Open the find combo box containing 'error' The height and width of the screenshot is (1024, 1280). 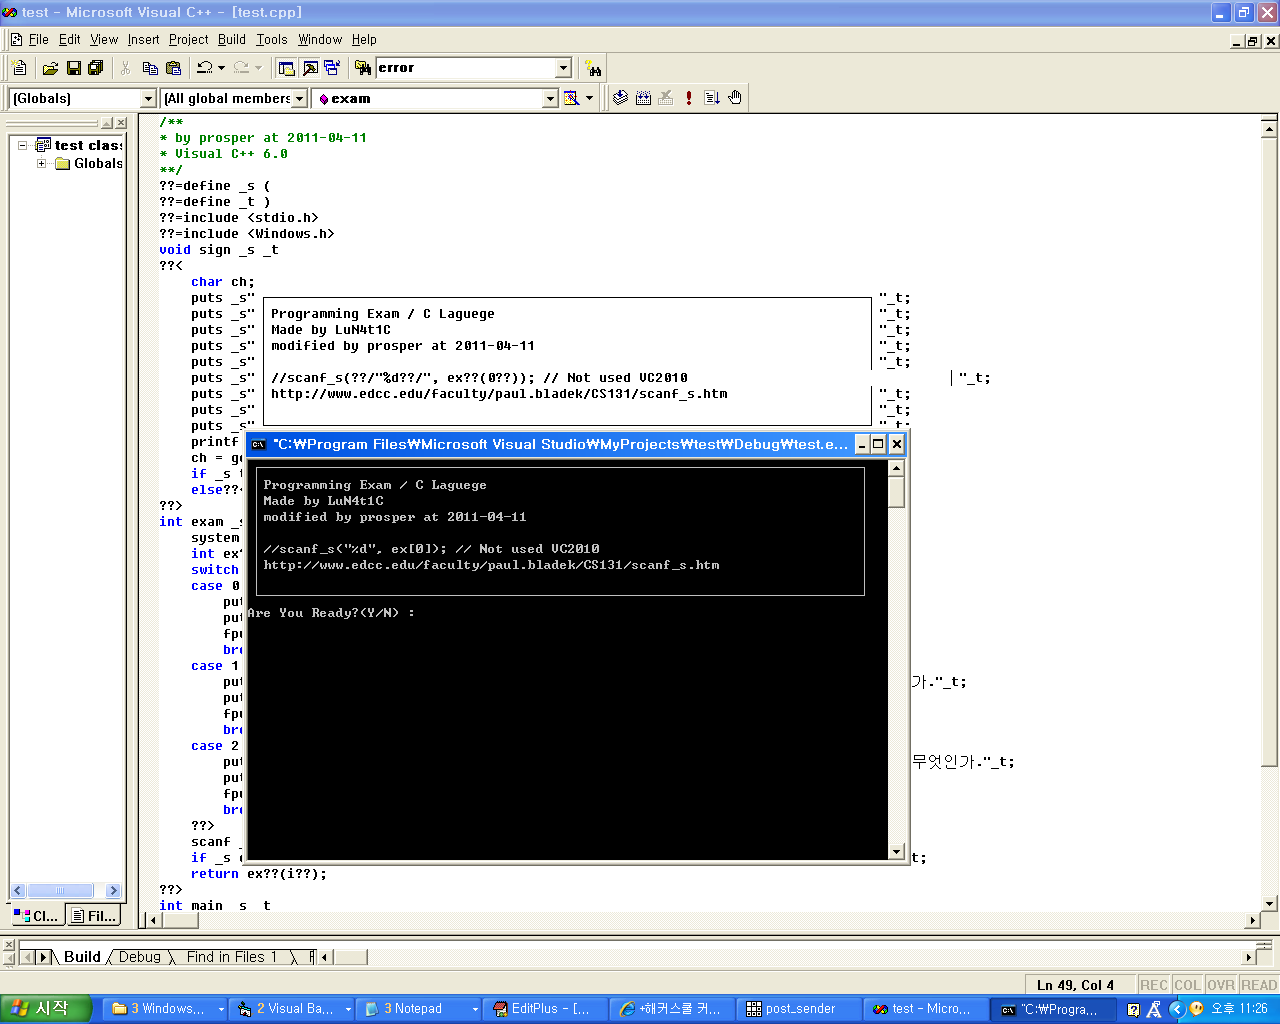click(x=563, y=68)
